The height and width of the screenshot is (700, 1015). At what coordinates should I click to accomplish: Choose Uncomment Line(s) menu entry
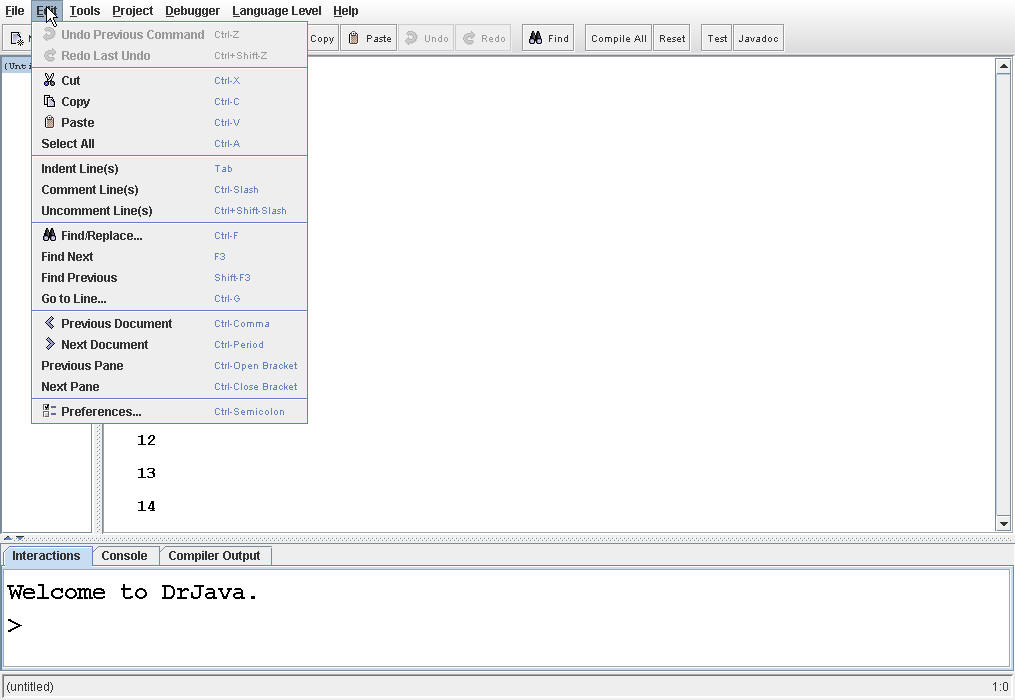pos(169,210)
